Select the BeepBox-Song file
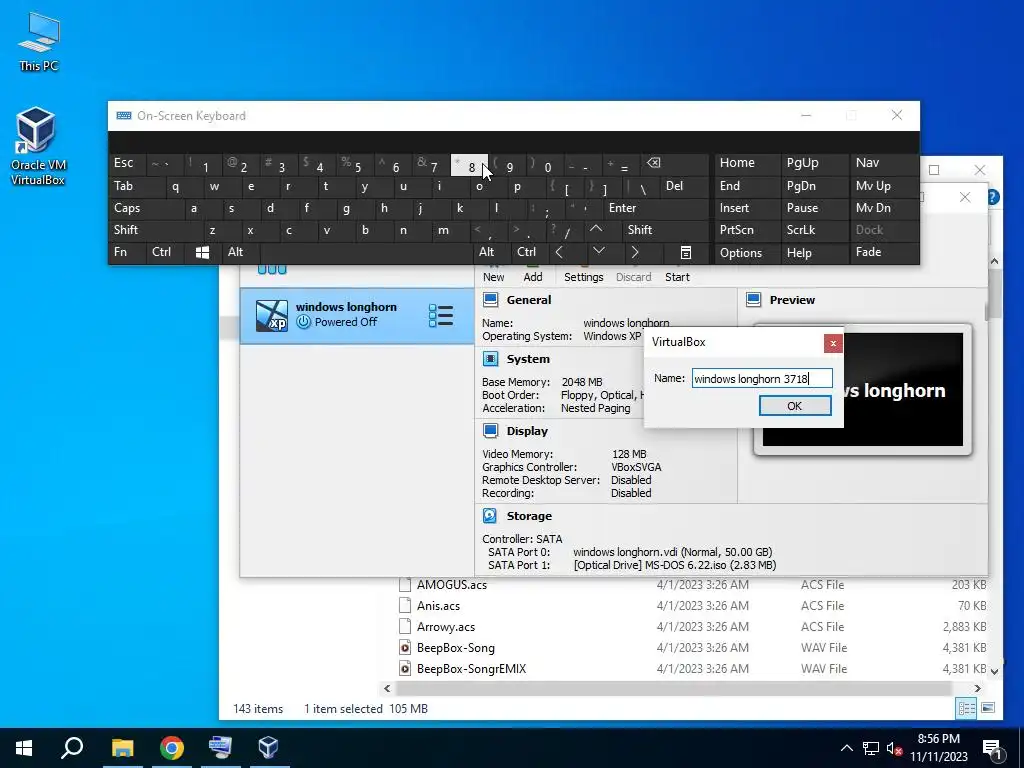This screenshot has width=1024, height=768. 455,647
